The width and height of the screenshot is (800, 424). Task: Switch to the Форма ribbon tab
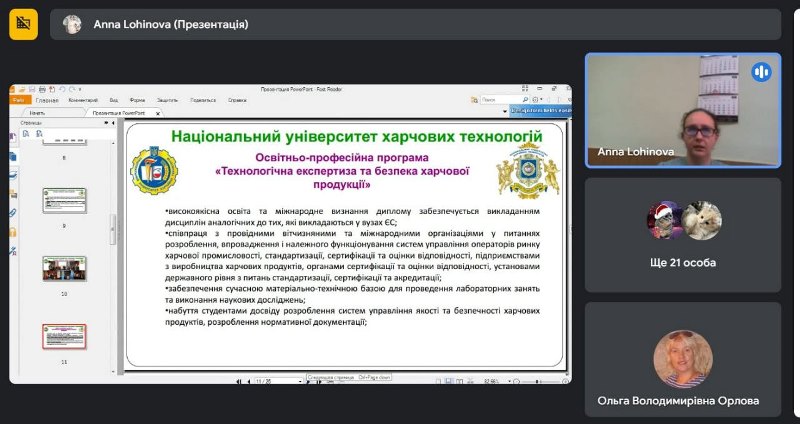pos(137,100)
